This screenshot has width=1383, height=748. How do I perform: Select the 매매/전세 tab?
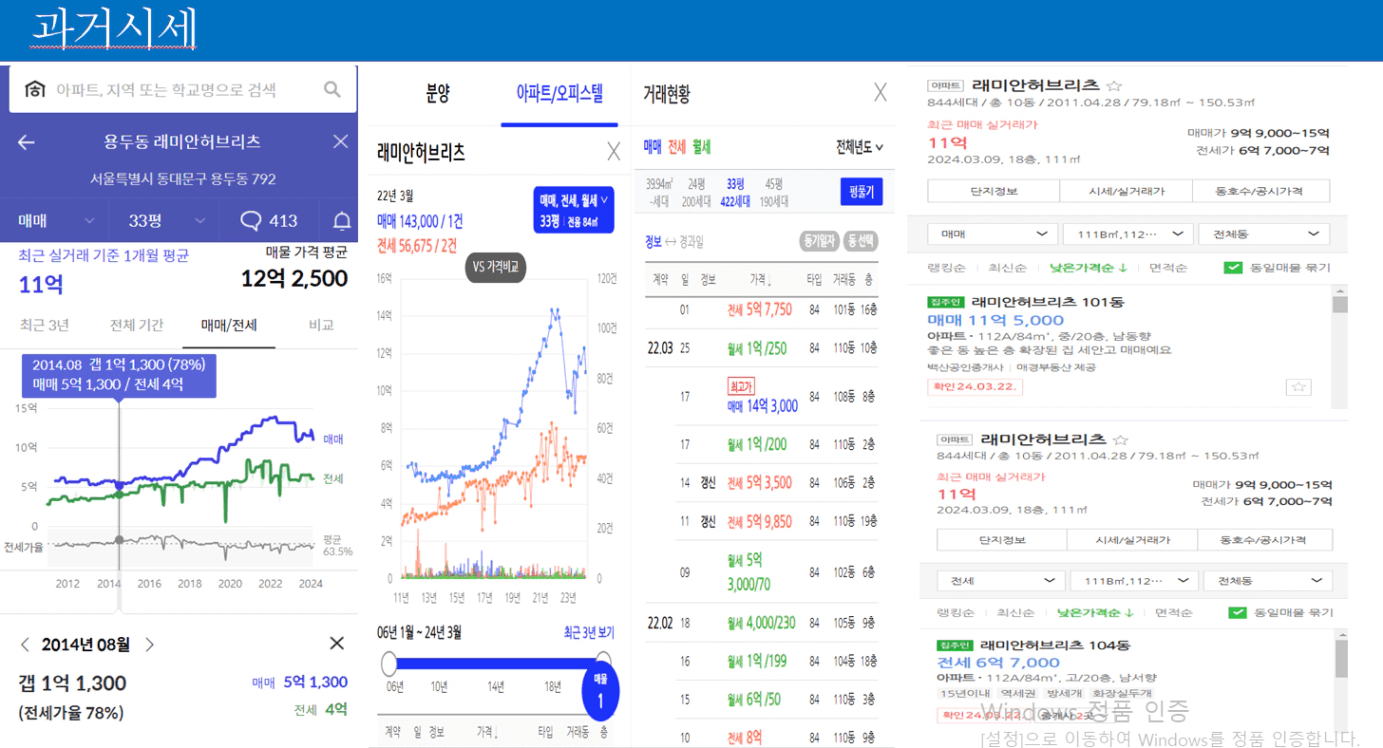pos(229,325)
